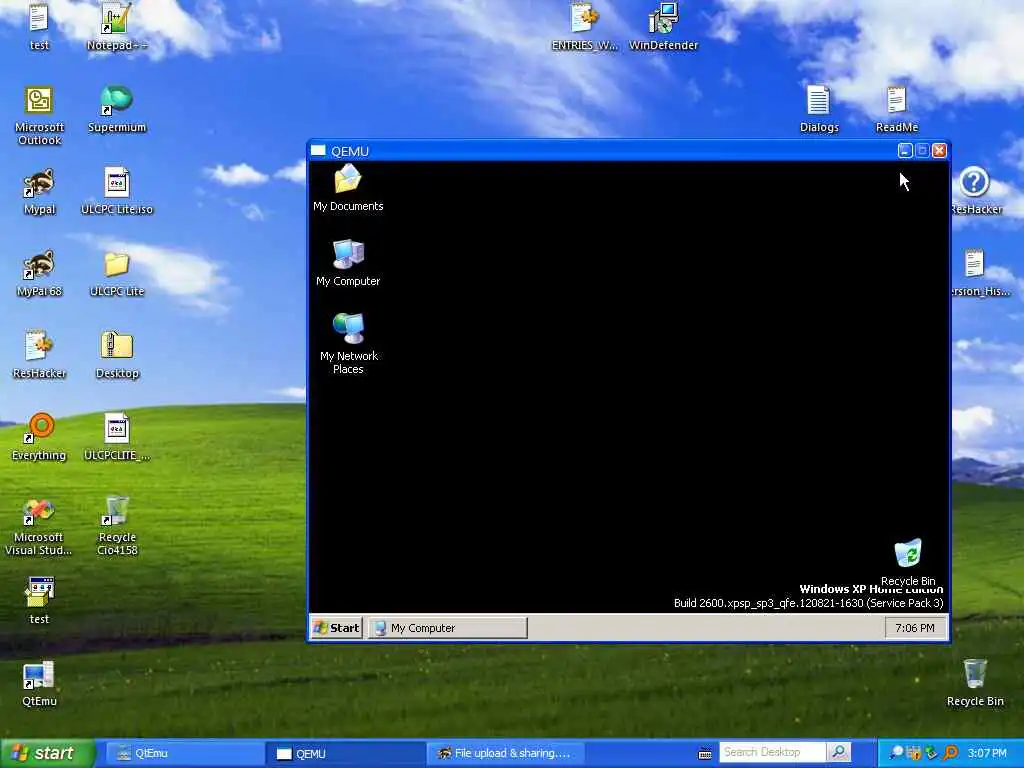
Task: Close the QEMU window
Action: 939,151
